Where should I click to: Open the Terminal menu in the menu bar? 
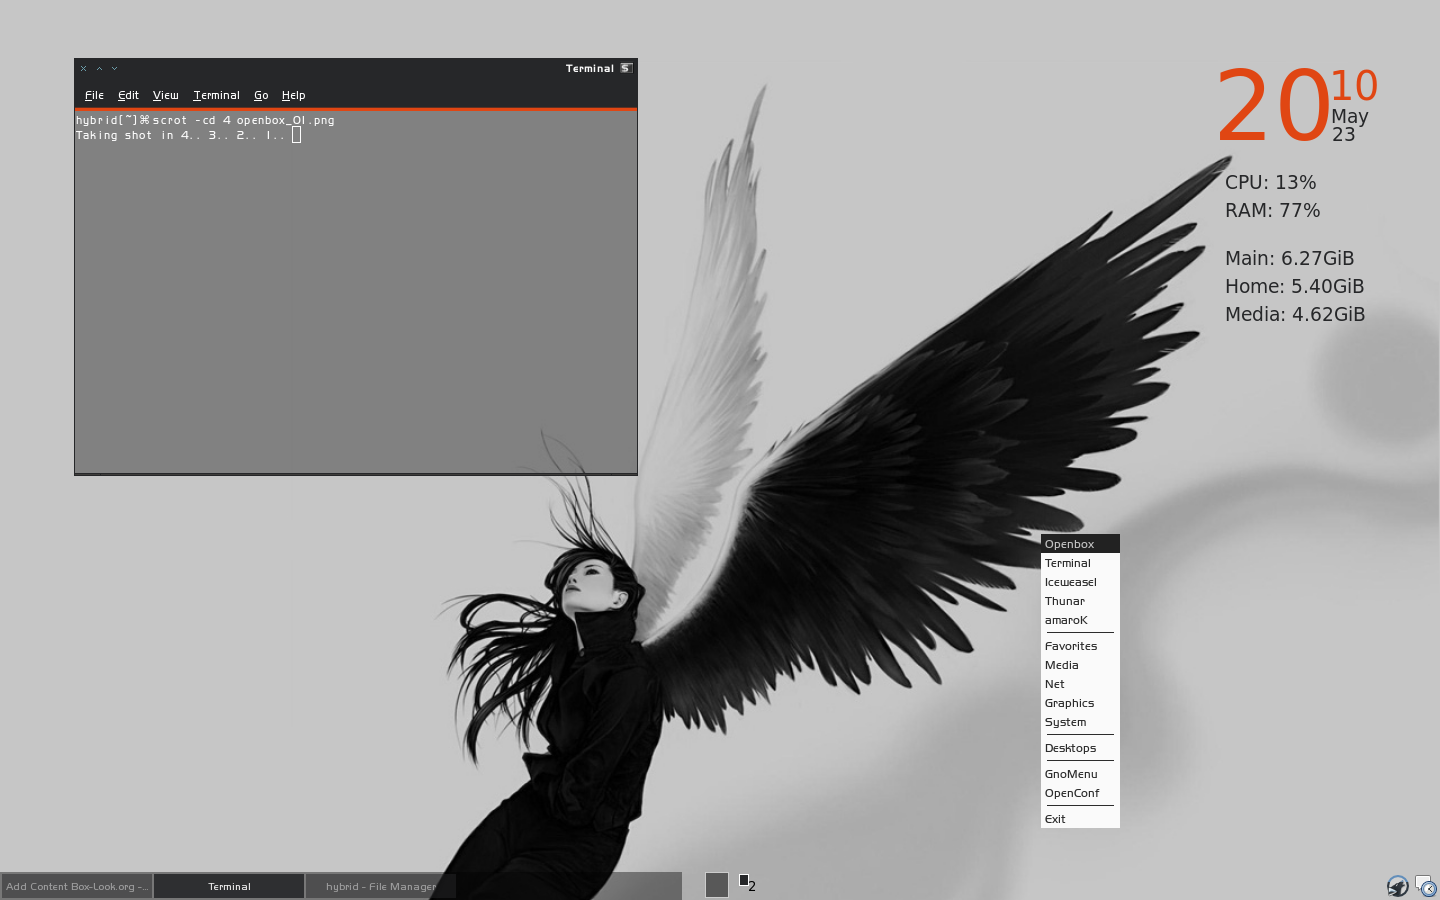(x=216, y=95)
